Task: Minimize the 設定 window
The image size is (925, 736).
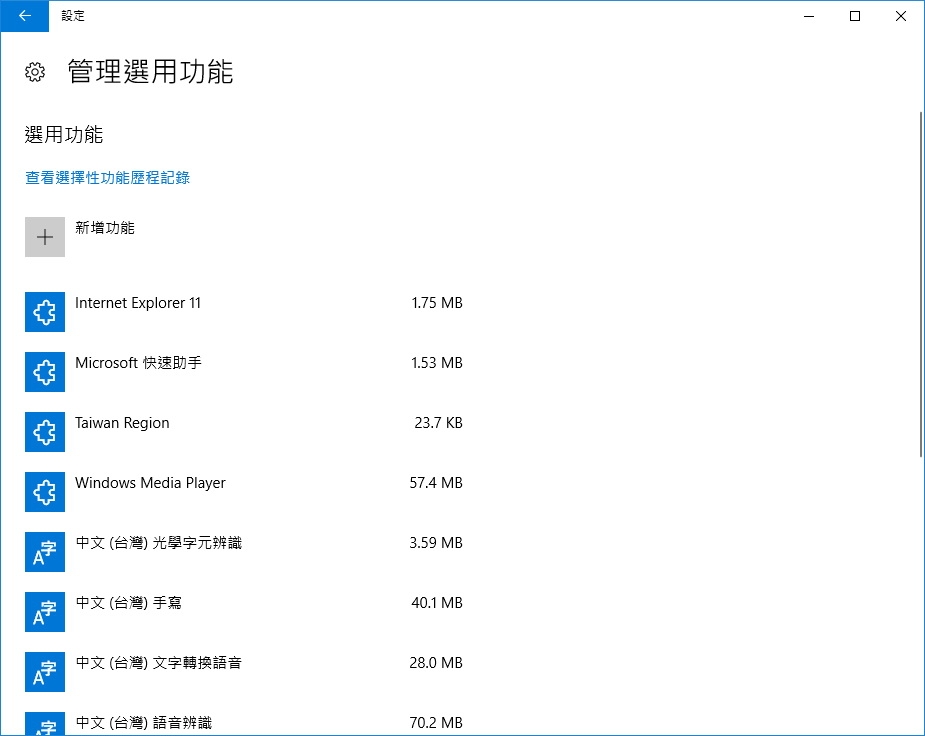Action: (x=809, y=16)
